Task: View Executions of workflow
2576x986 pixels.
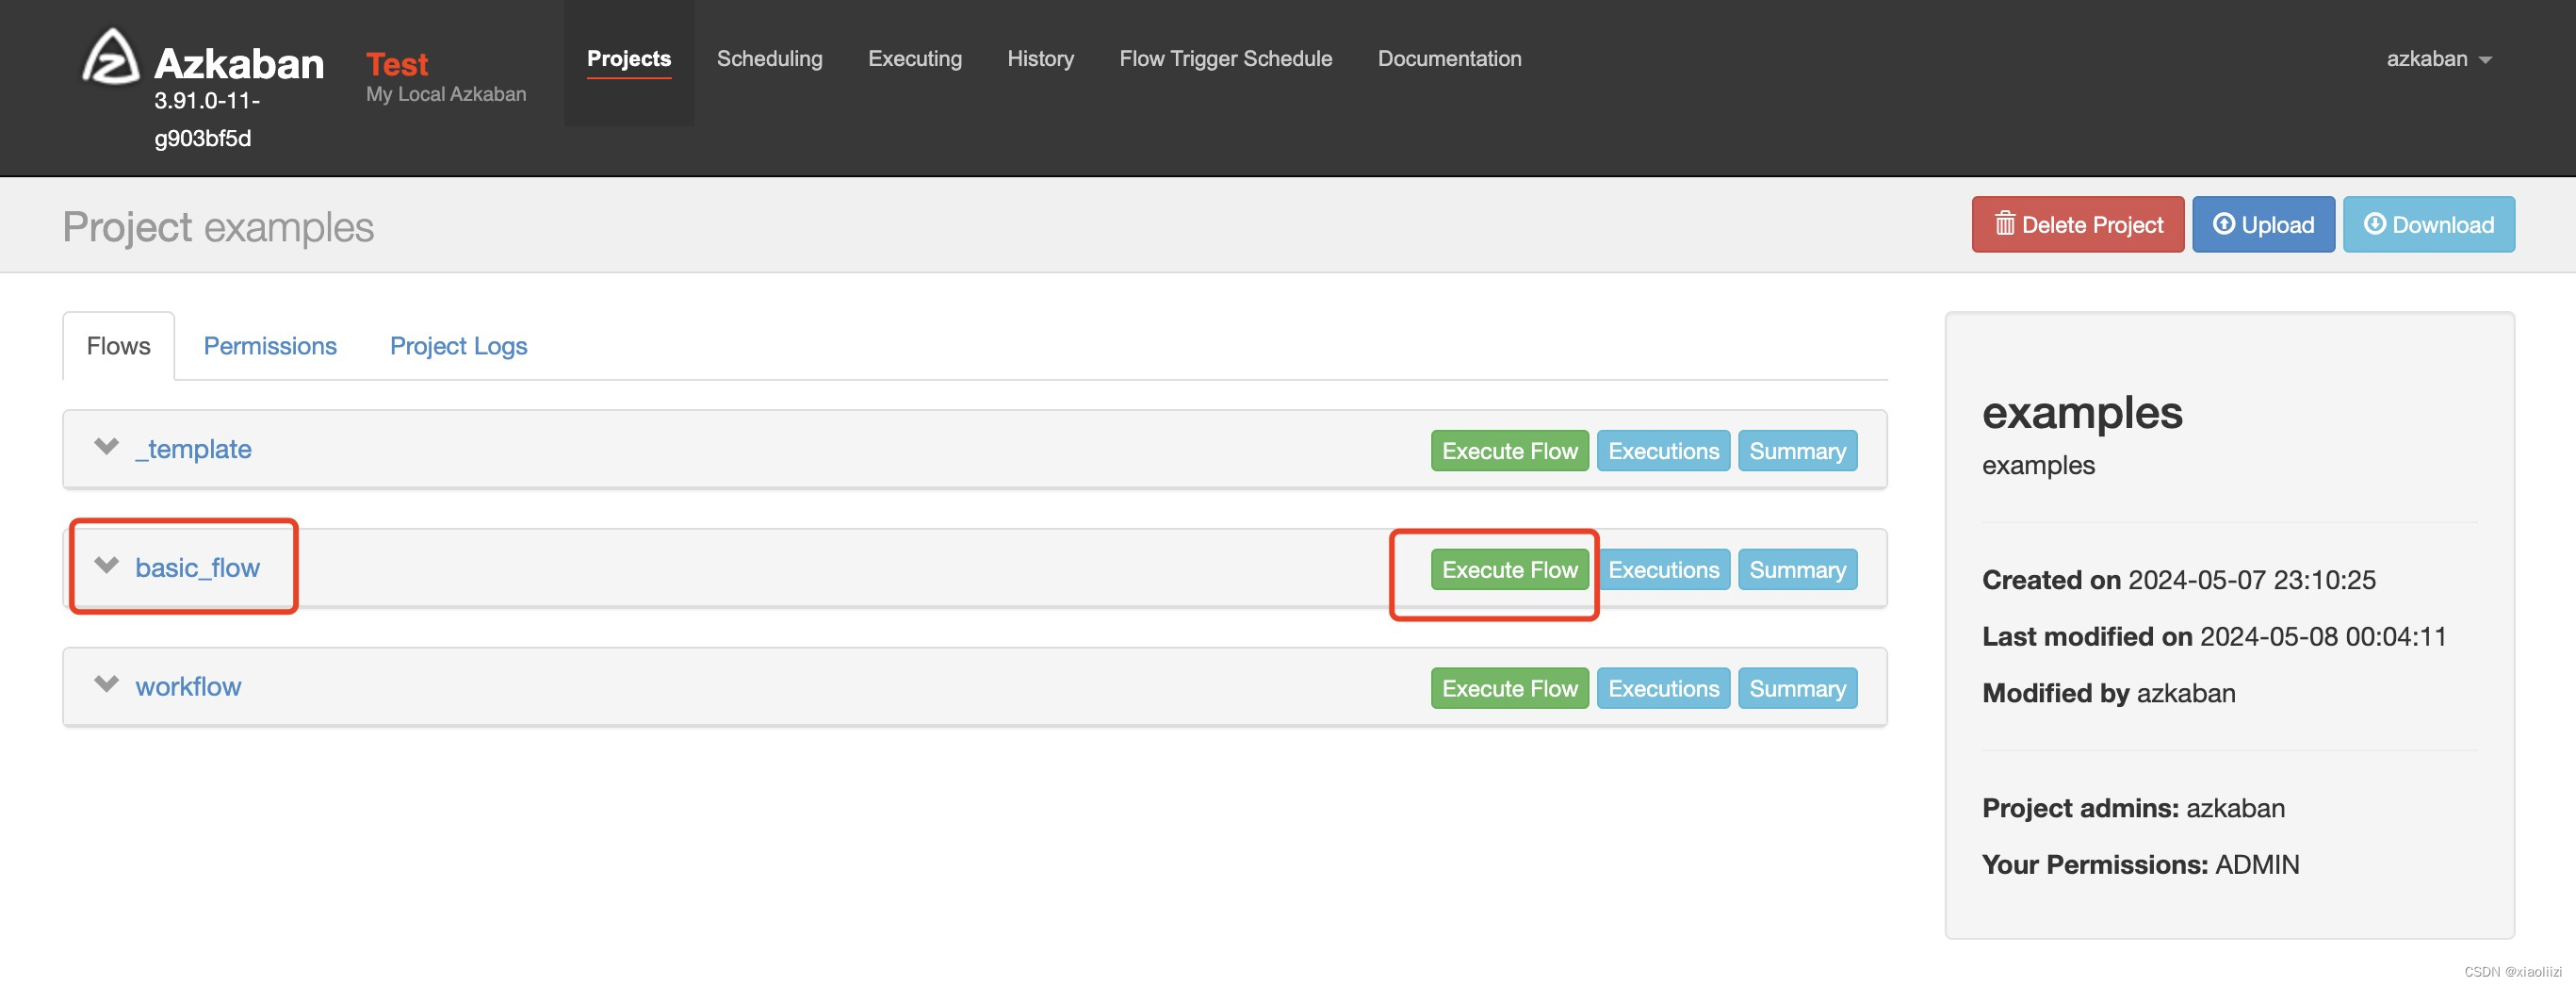Action: (x=1663, y=689)
